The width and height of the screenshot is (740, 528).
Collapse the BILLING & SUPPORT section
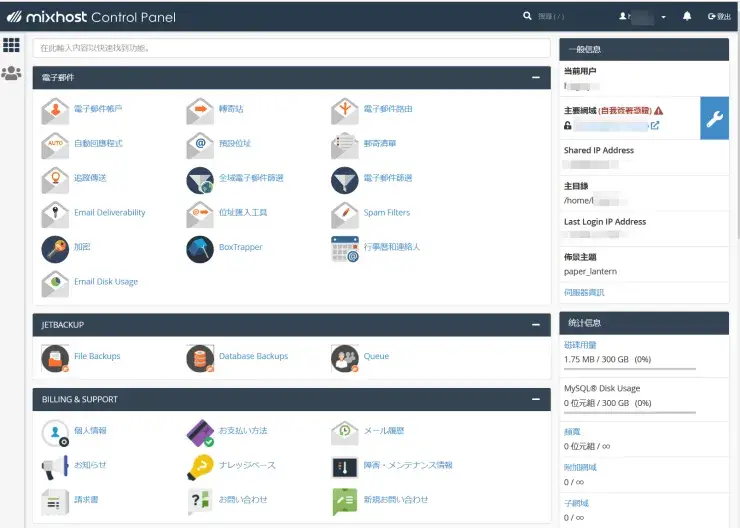pyautogui.click(x=536, y=399)
